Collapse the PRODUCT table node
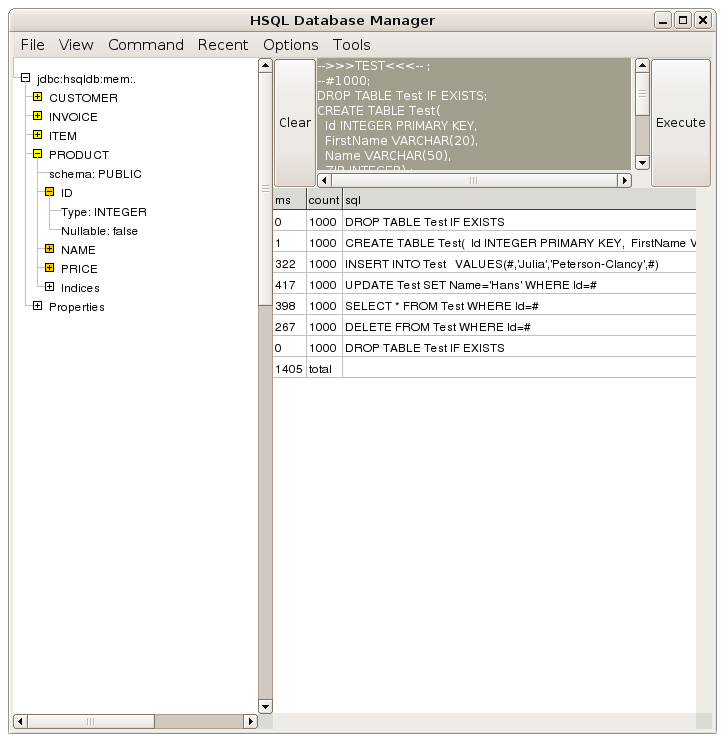The width and height of the screenshot is (725, 742). (x=37, y=154)
